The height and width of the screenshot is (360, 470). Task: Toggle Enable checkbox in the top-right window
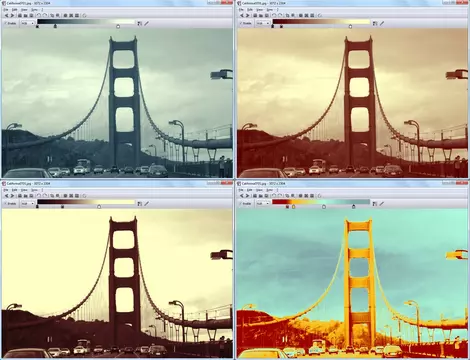pos(246,23)
